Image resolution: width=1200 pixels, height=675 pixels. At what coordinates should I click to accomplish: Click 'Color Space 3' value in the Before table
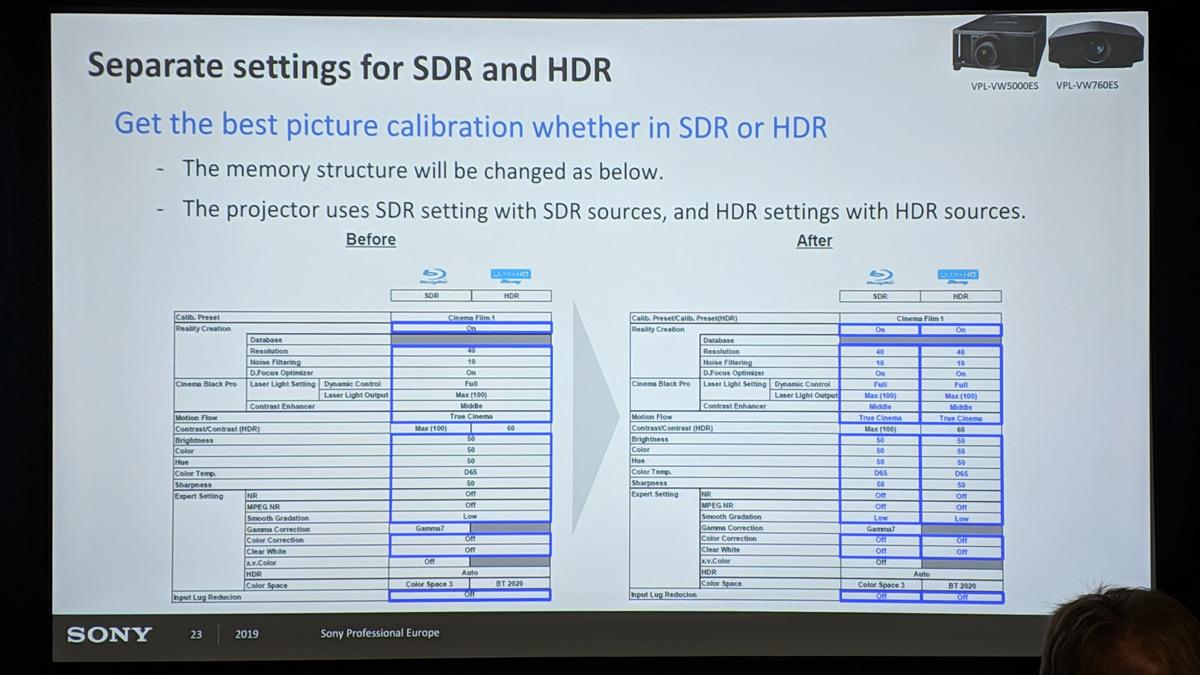pyautogui.click(x=431, y=584)
